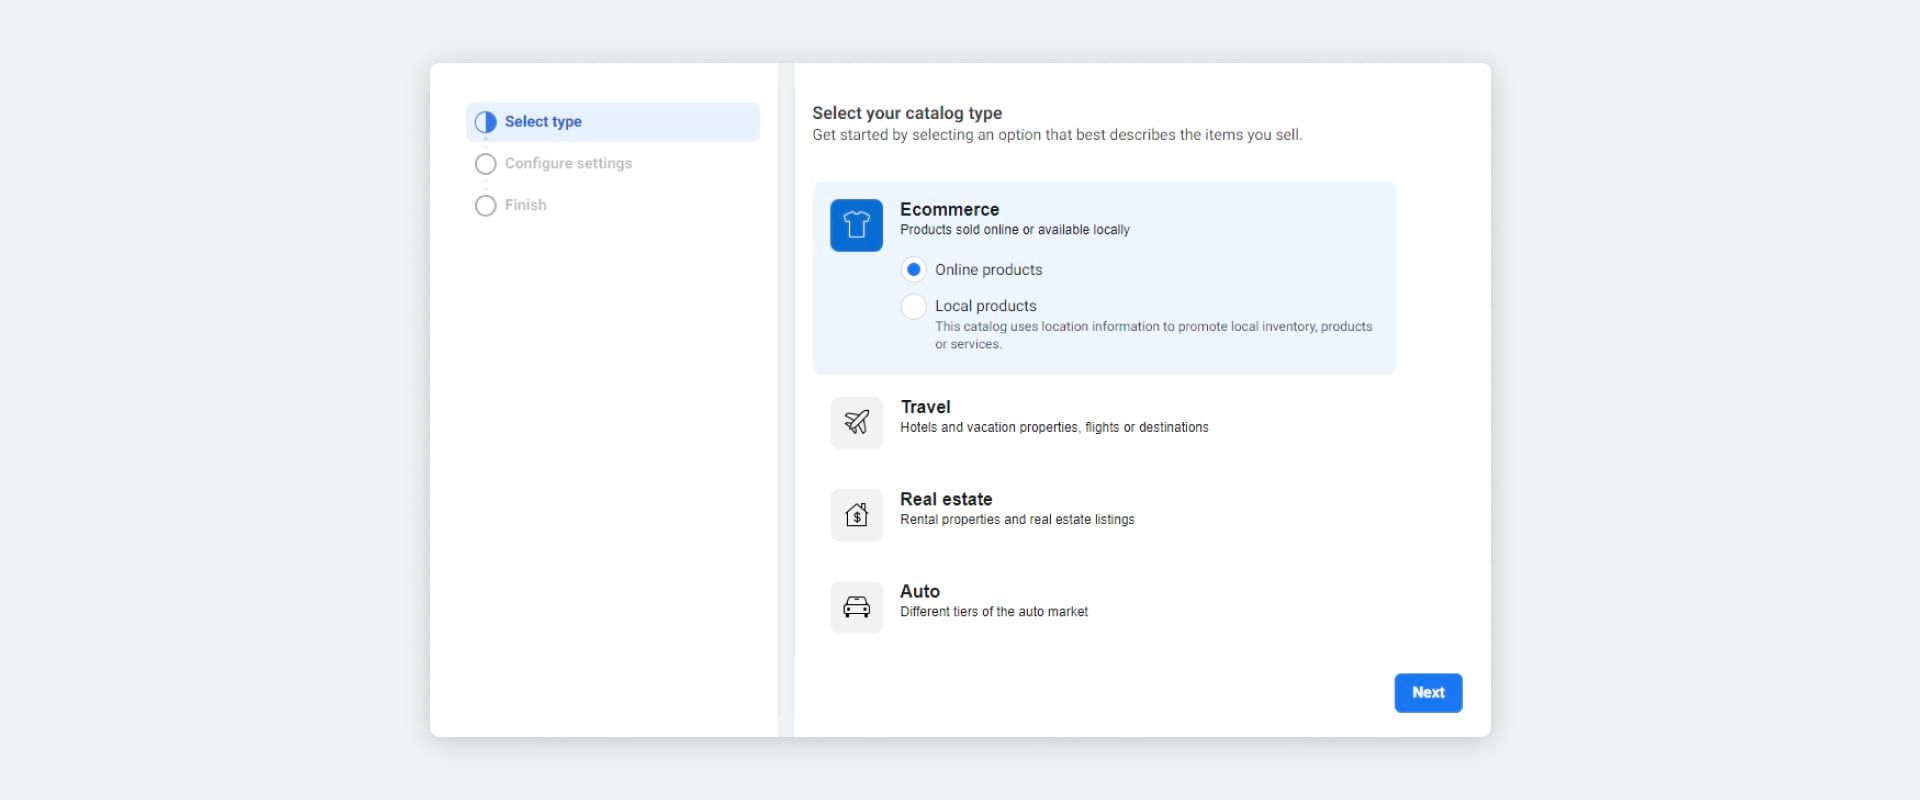Select the Online products radio button
Viewport: 1920px width, 800px height.
tap(913, 270)
